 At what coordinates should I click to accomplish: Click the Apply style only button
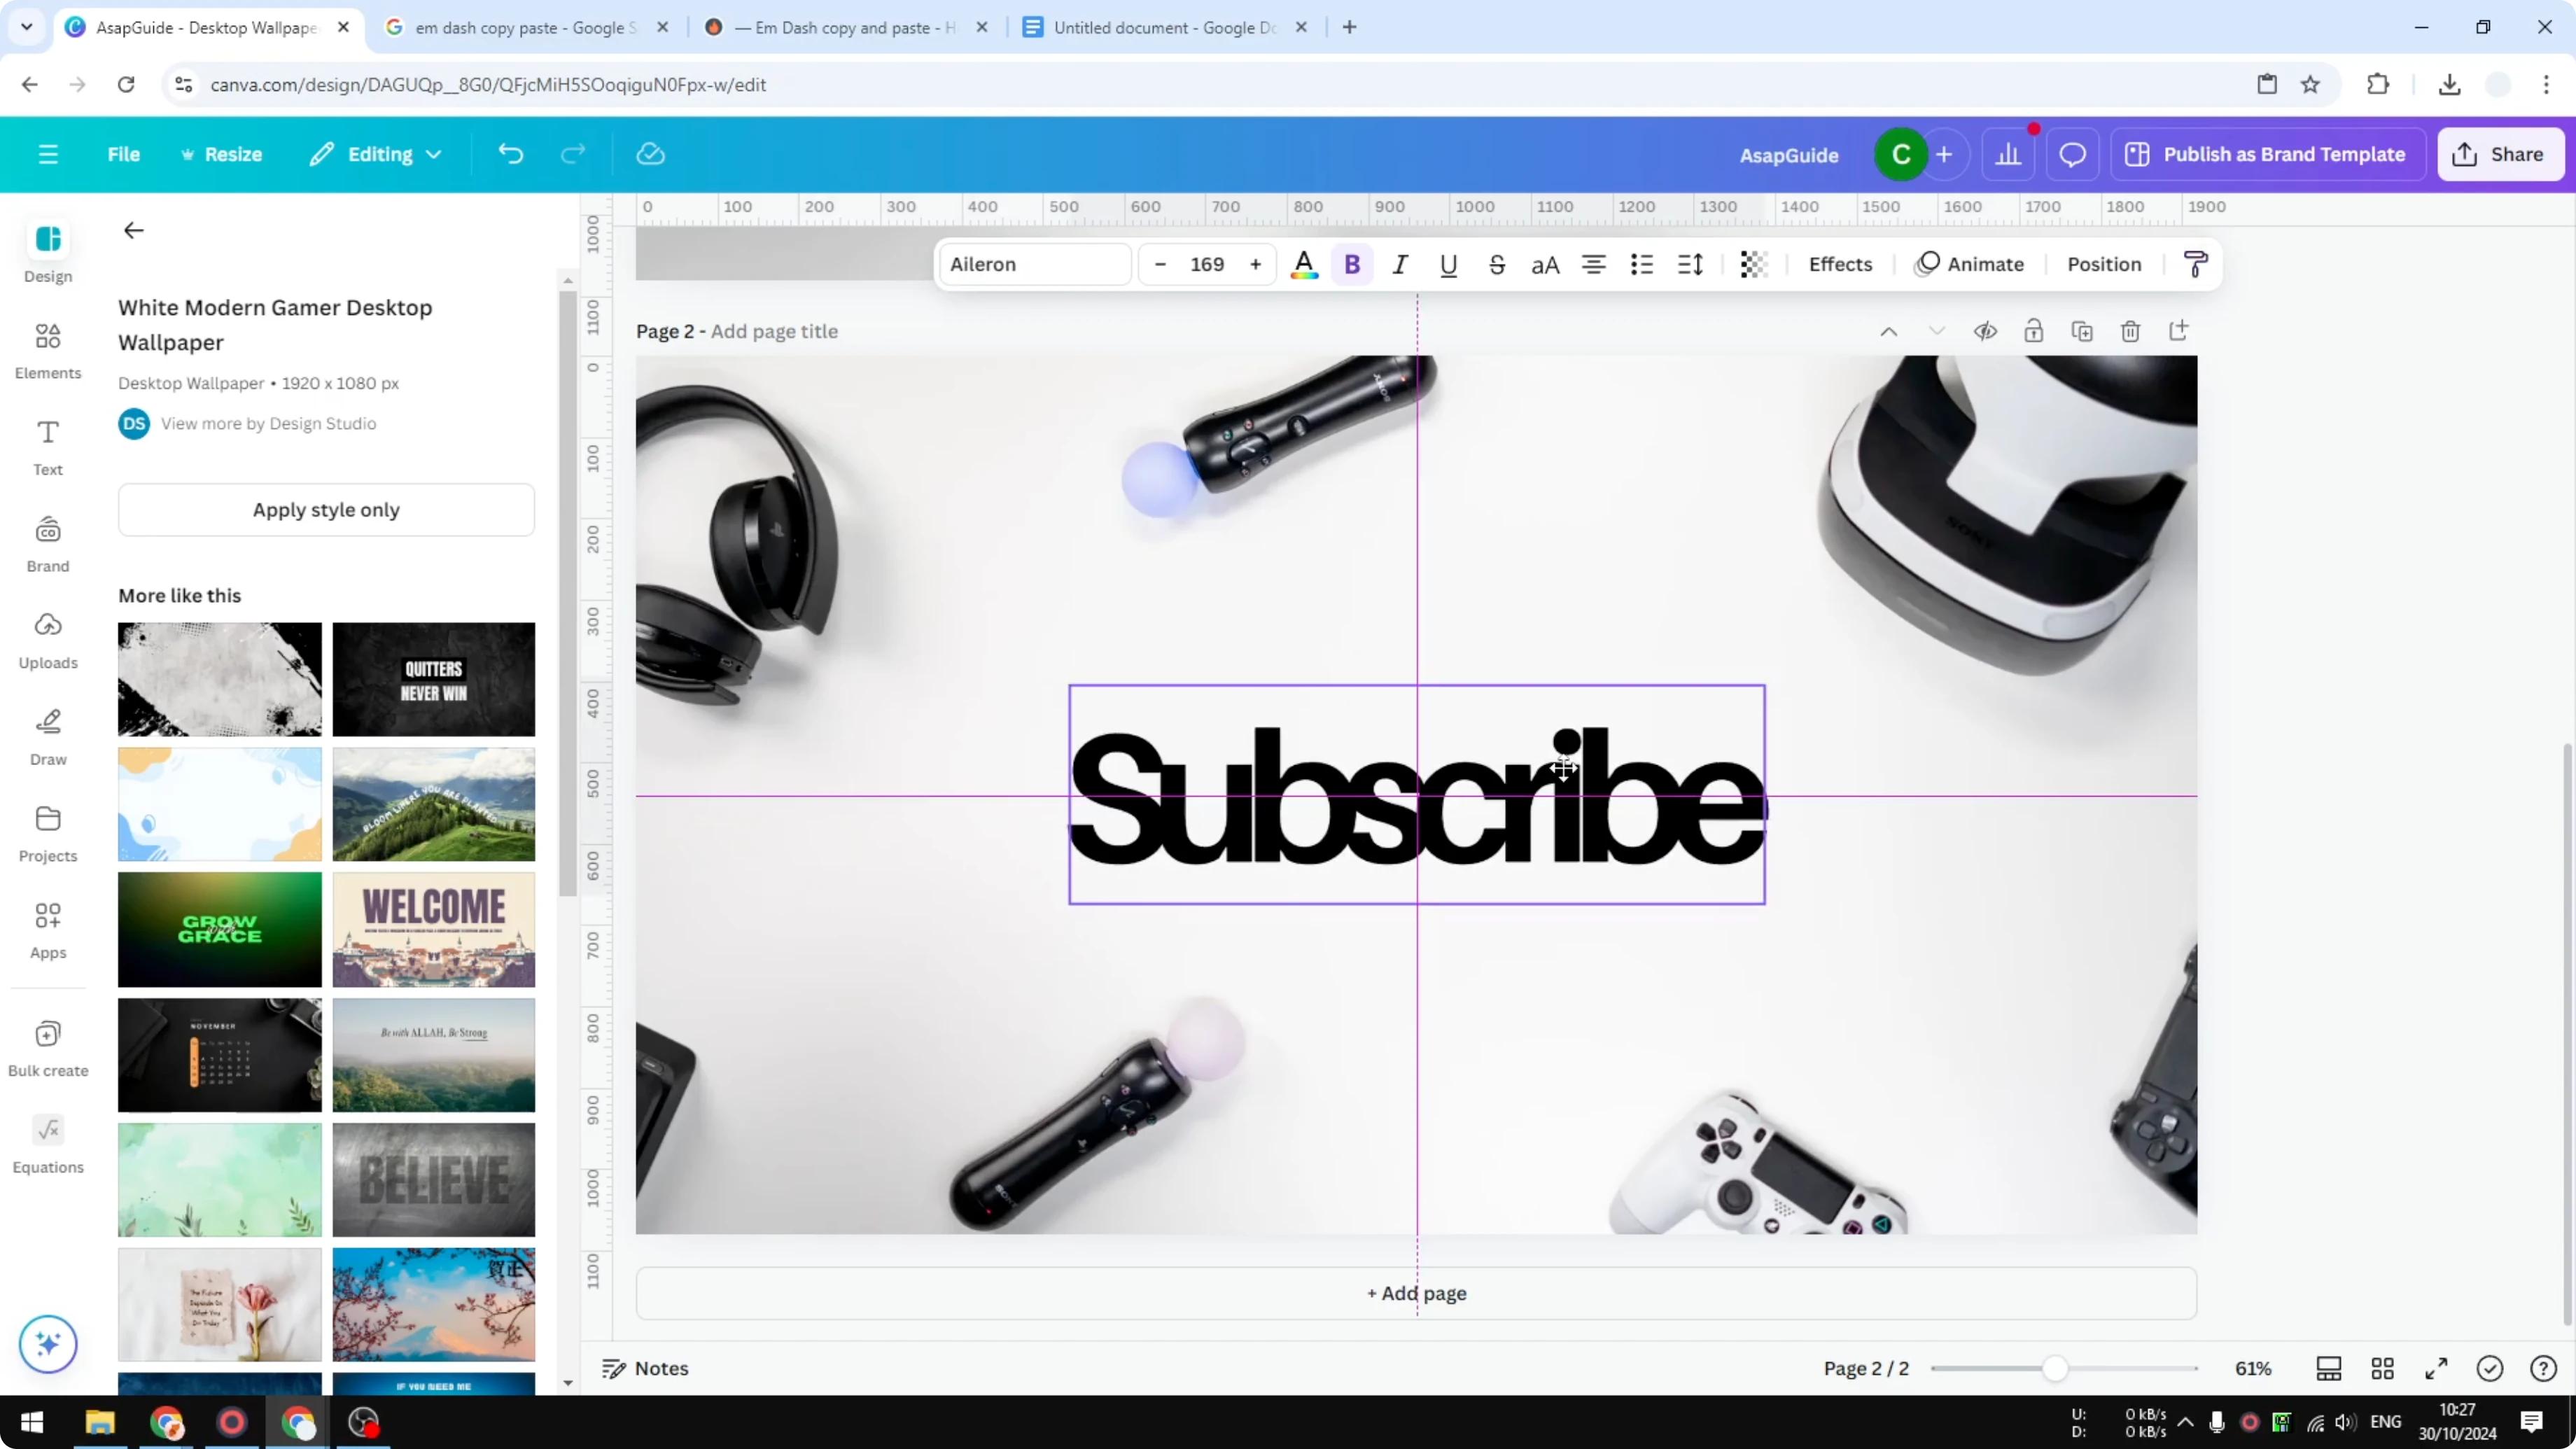[x=326, y=510]
